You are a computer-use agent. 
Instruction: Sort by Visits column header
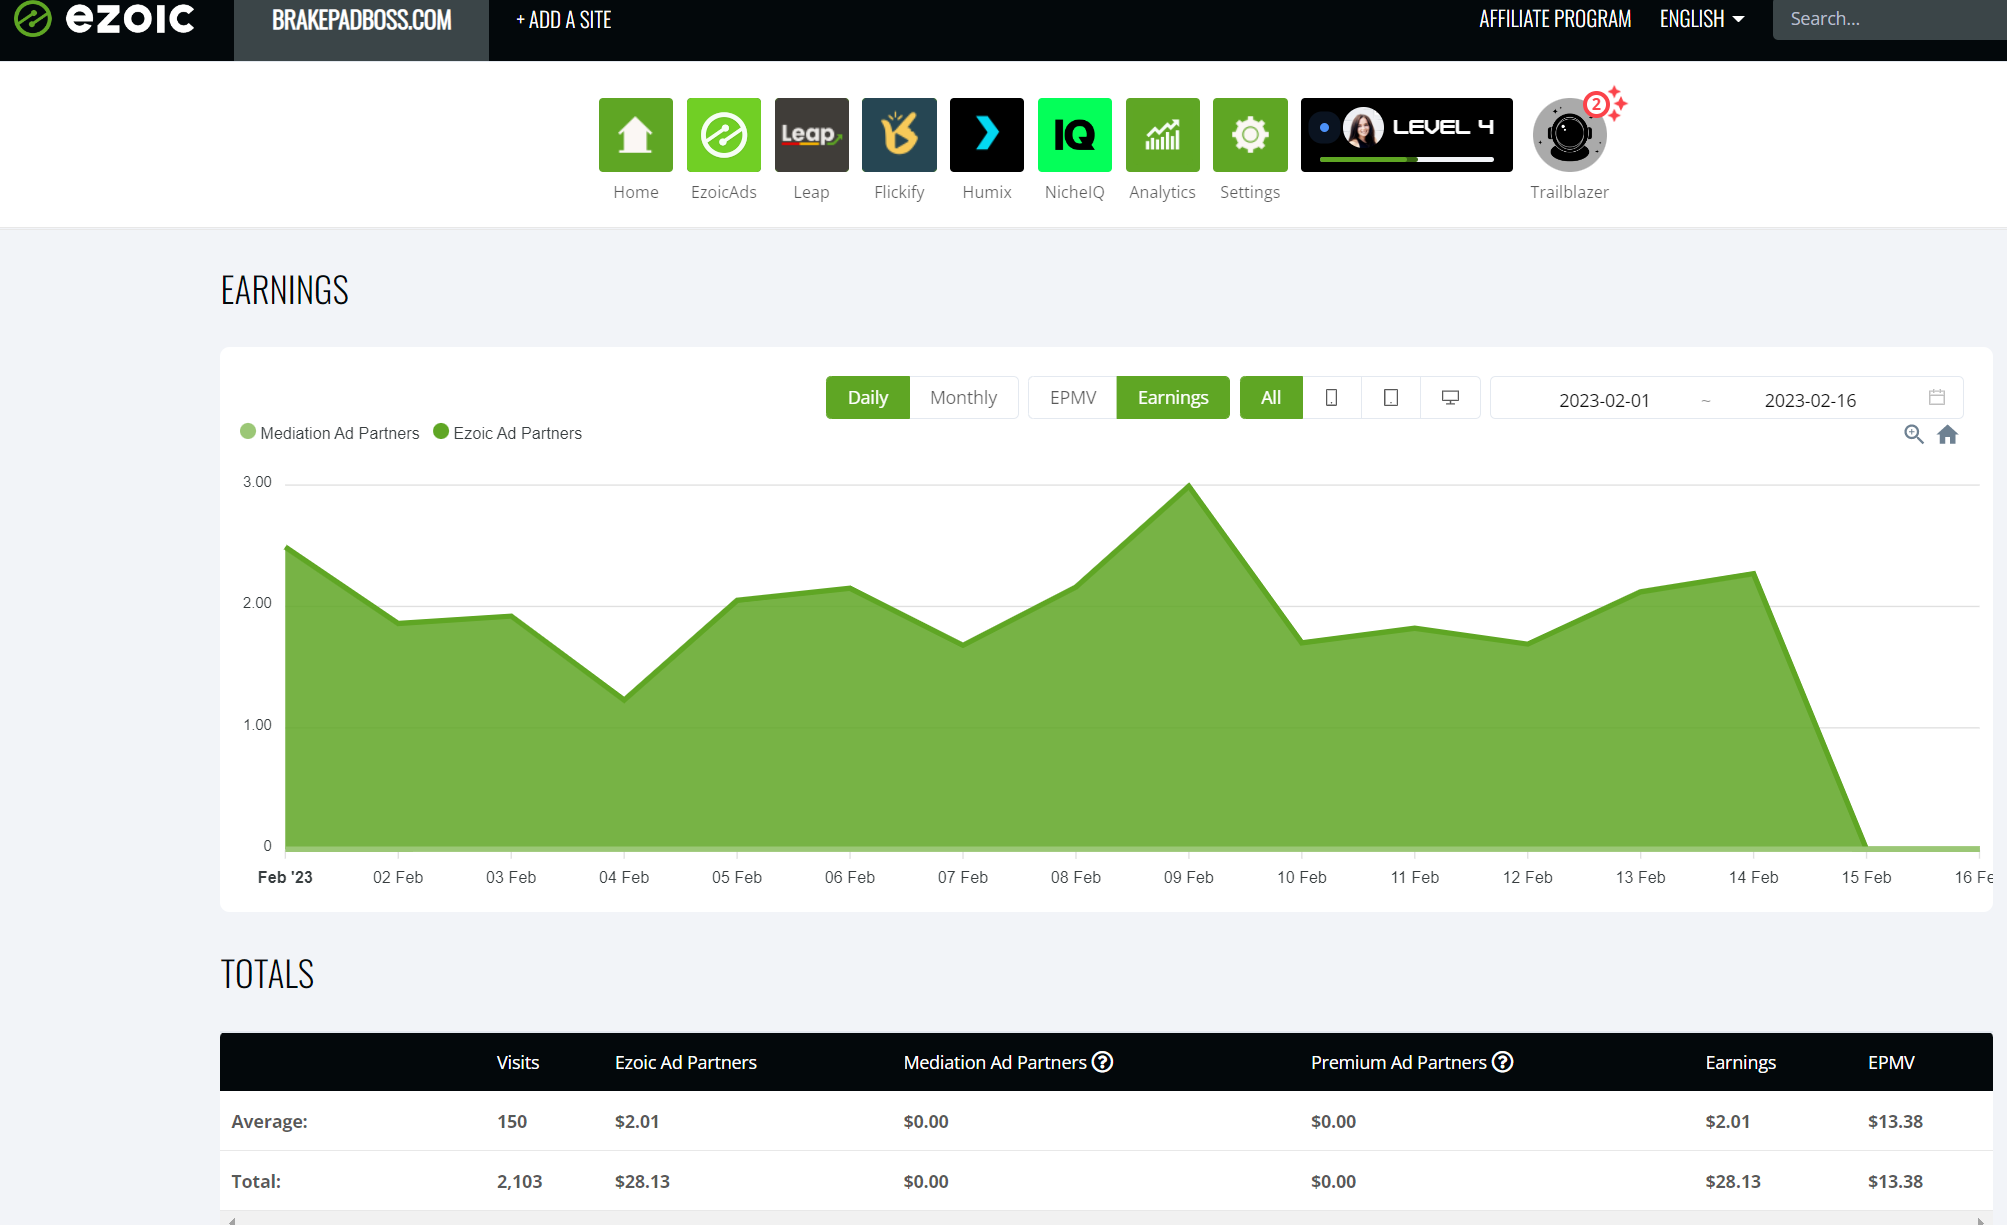[518, 1062]
